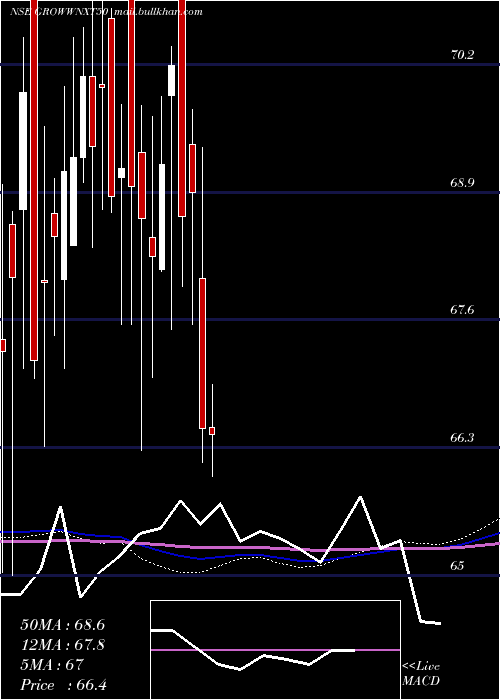Click the 67.6 price axis label
500x700 pixels.
[x=462, y=309]
